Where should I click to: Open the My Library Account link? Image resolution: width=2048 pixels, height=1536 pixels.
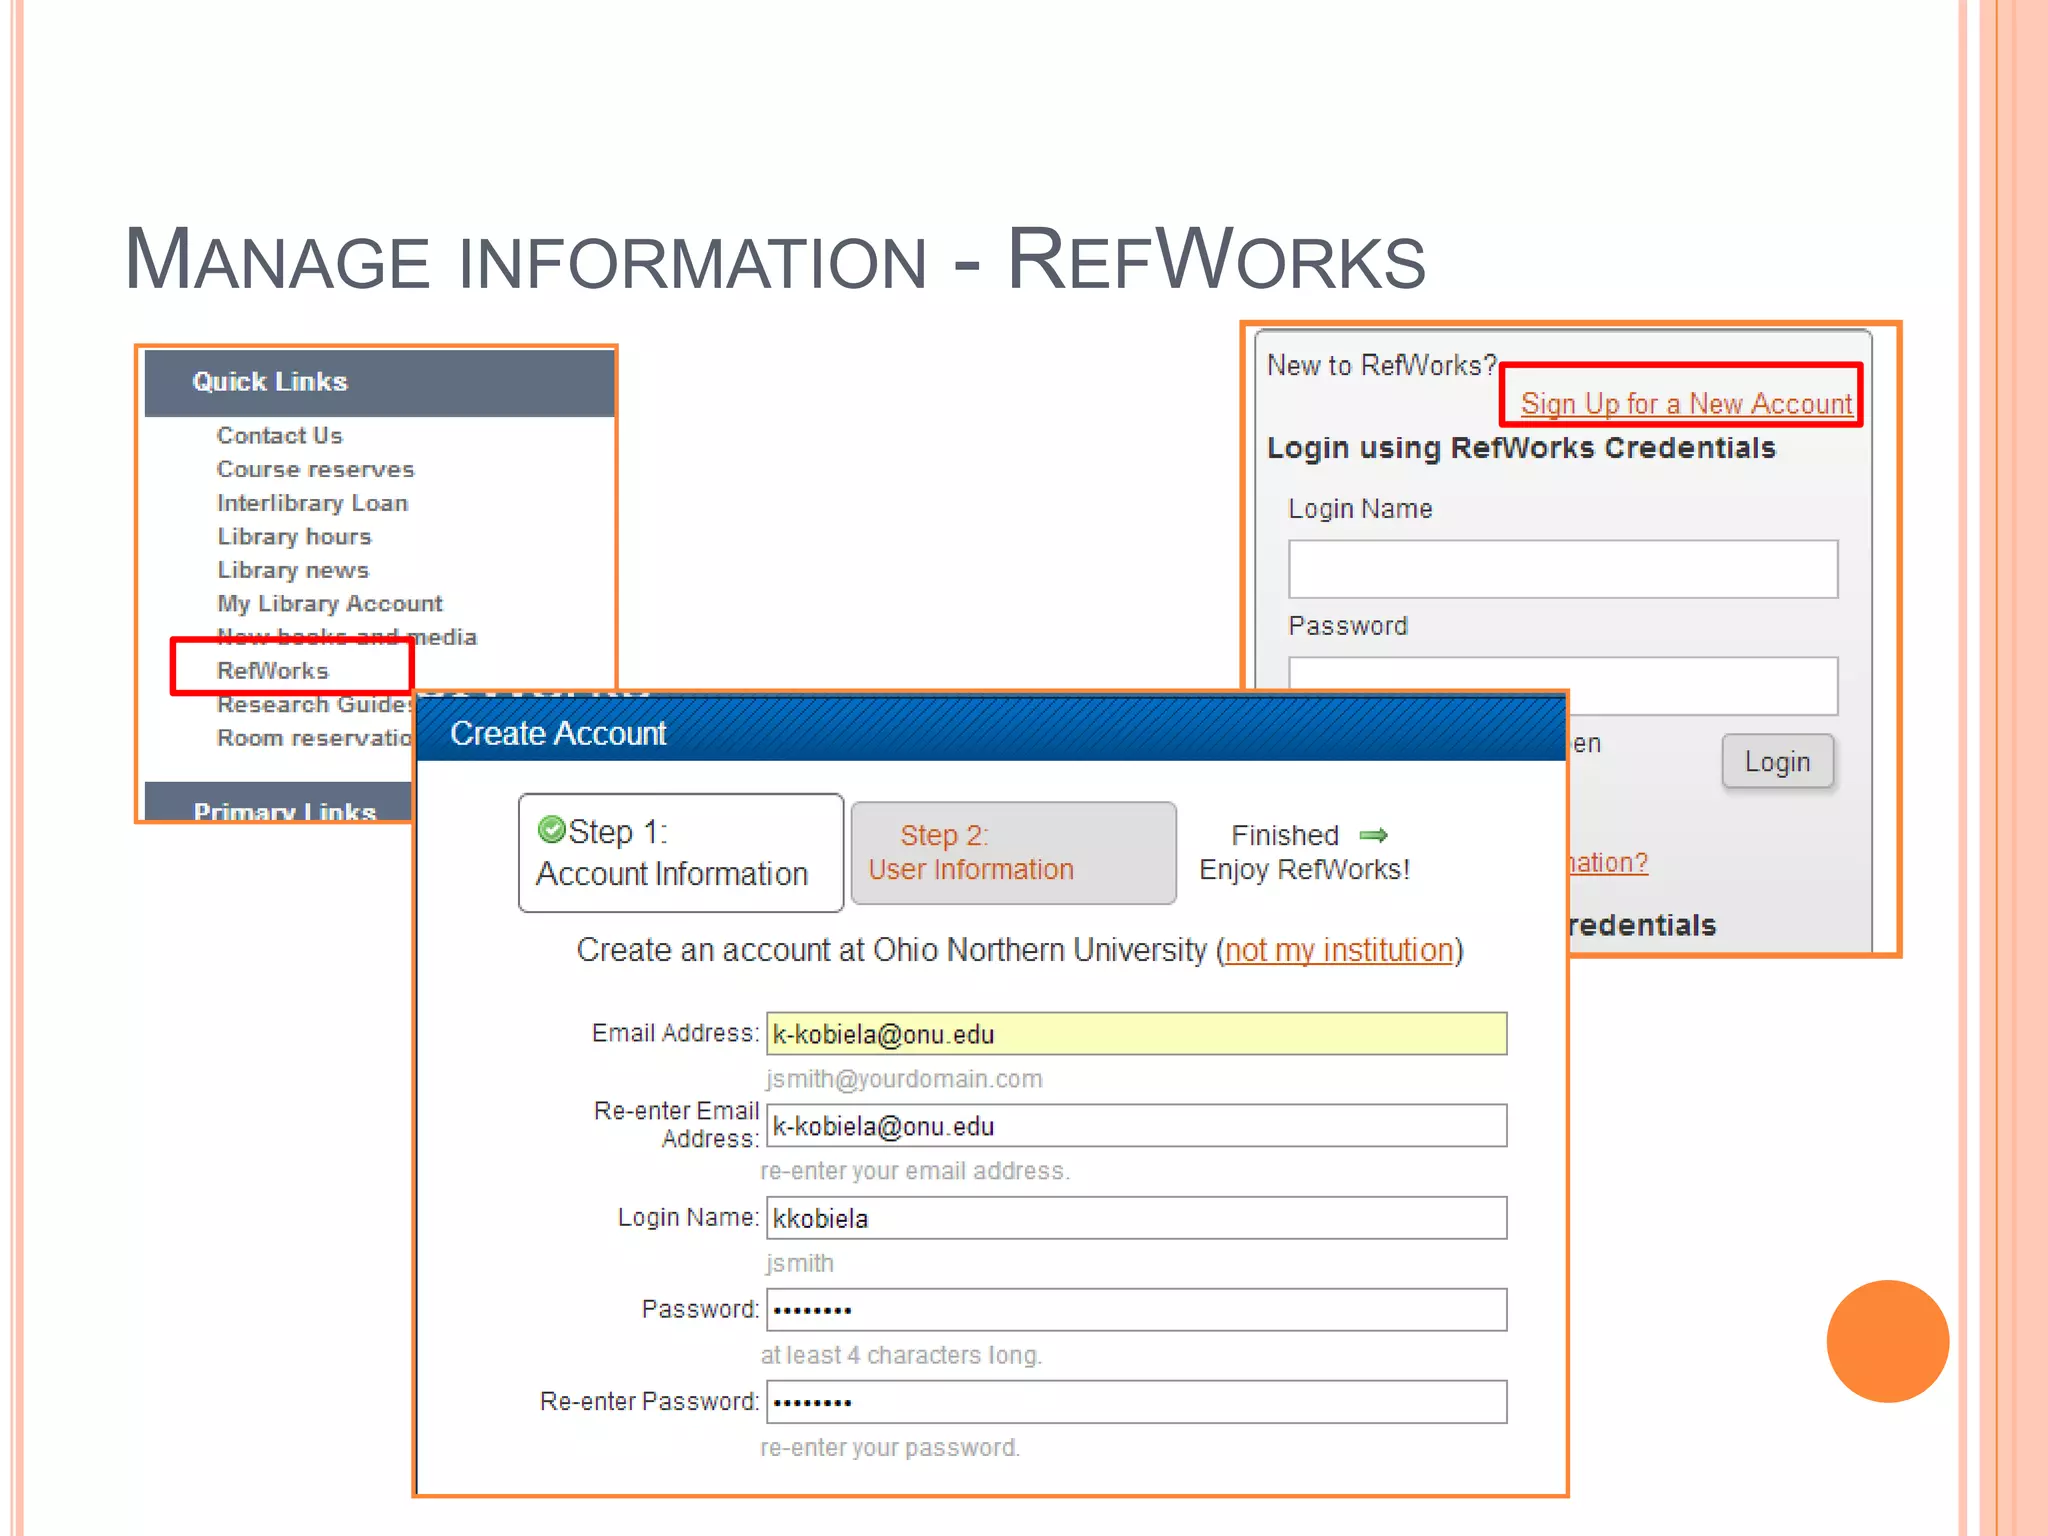click(330, 604)
